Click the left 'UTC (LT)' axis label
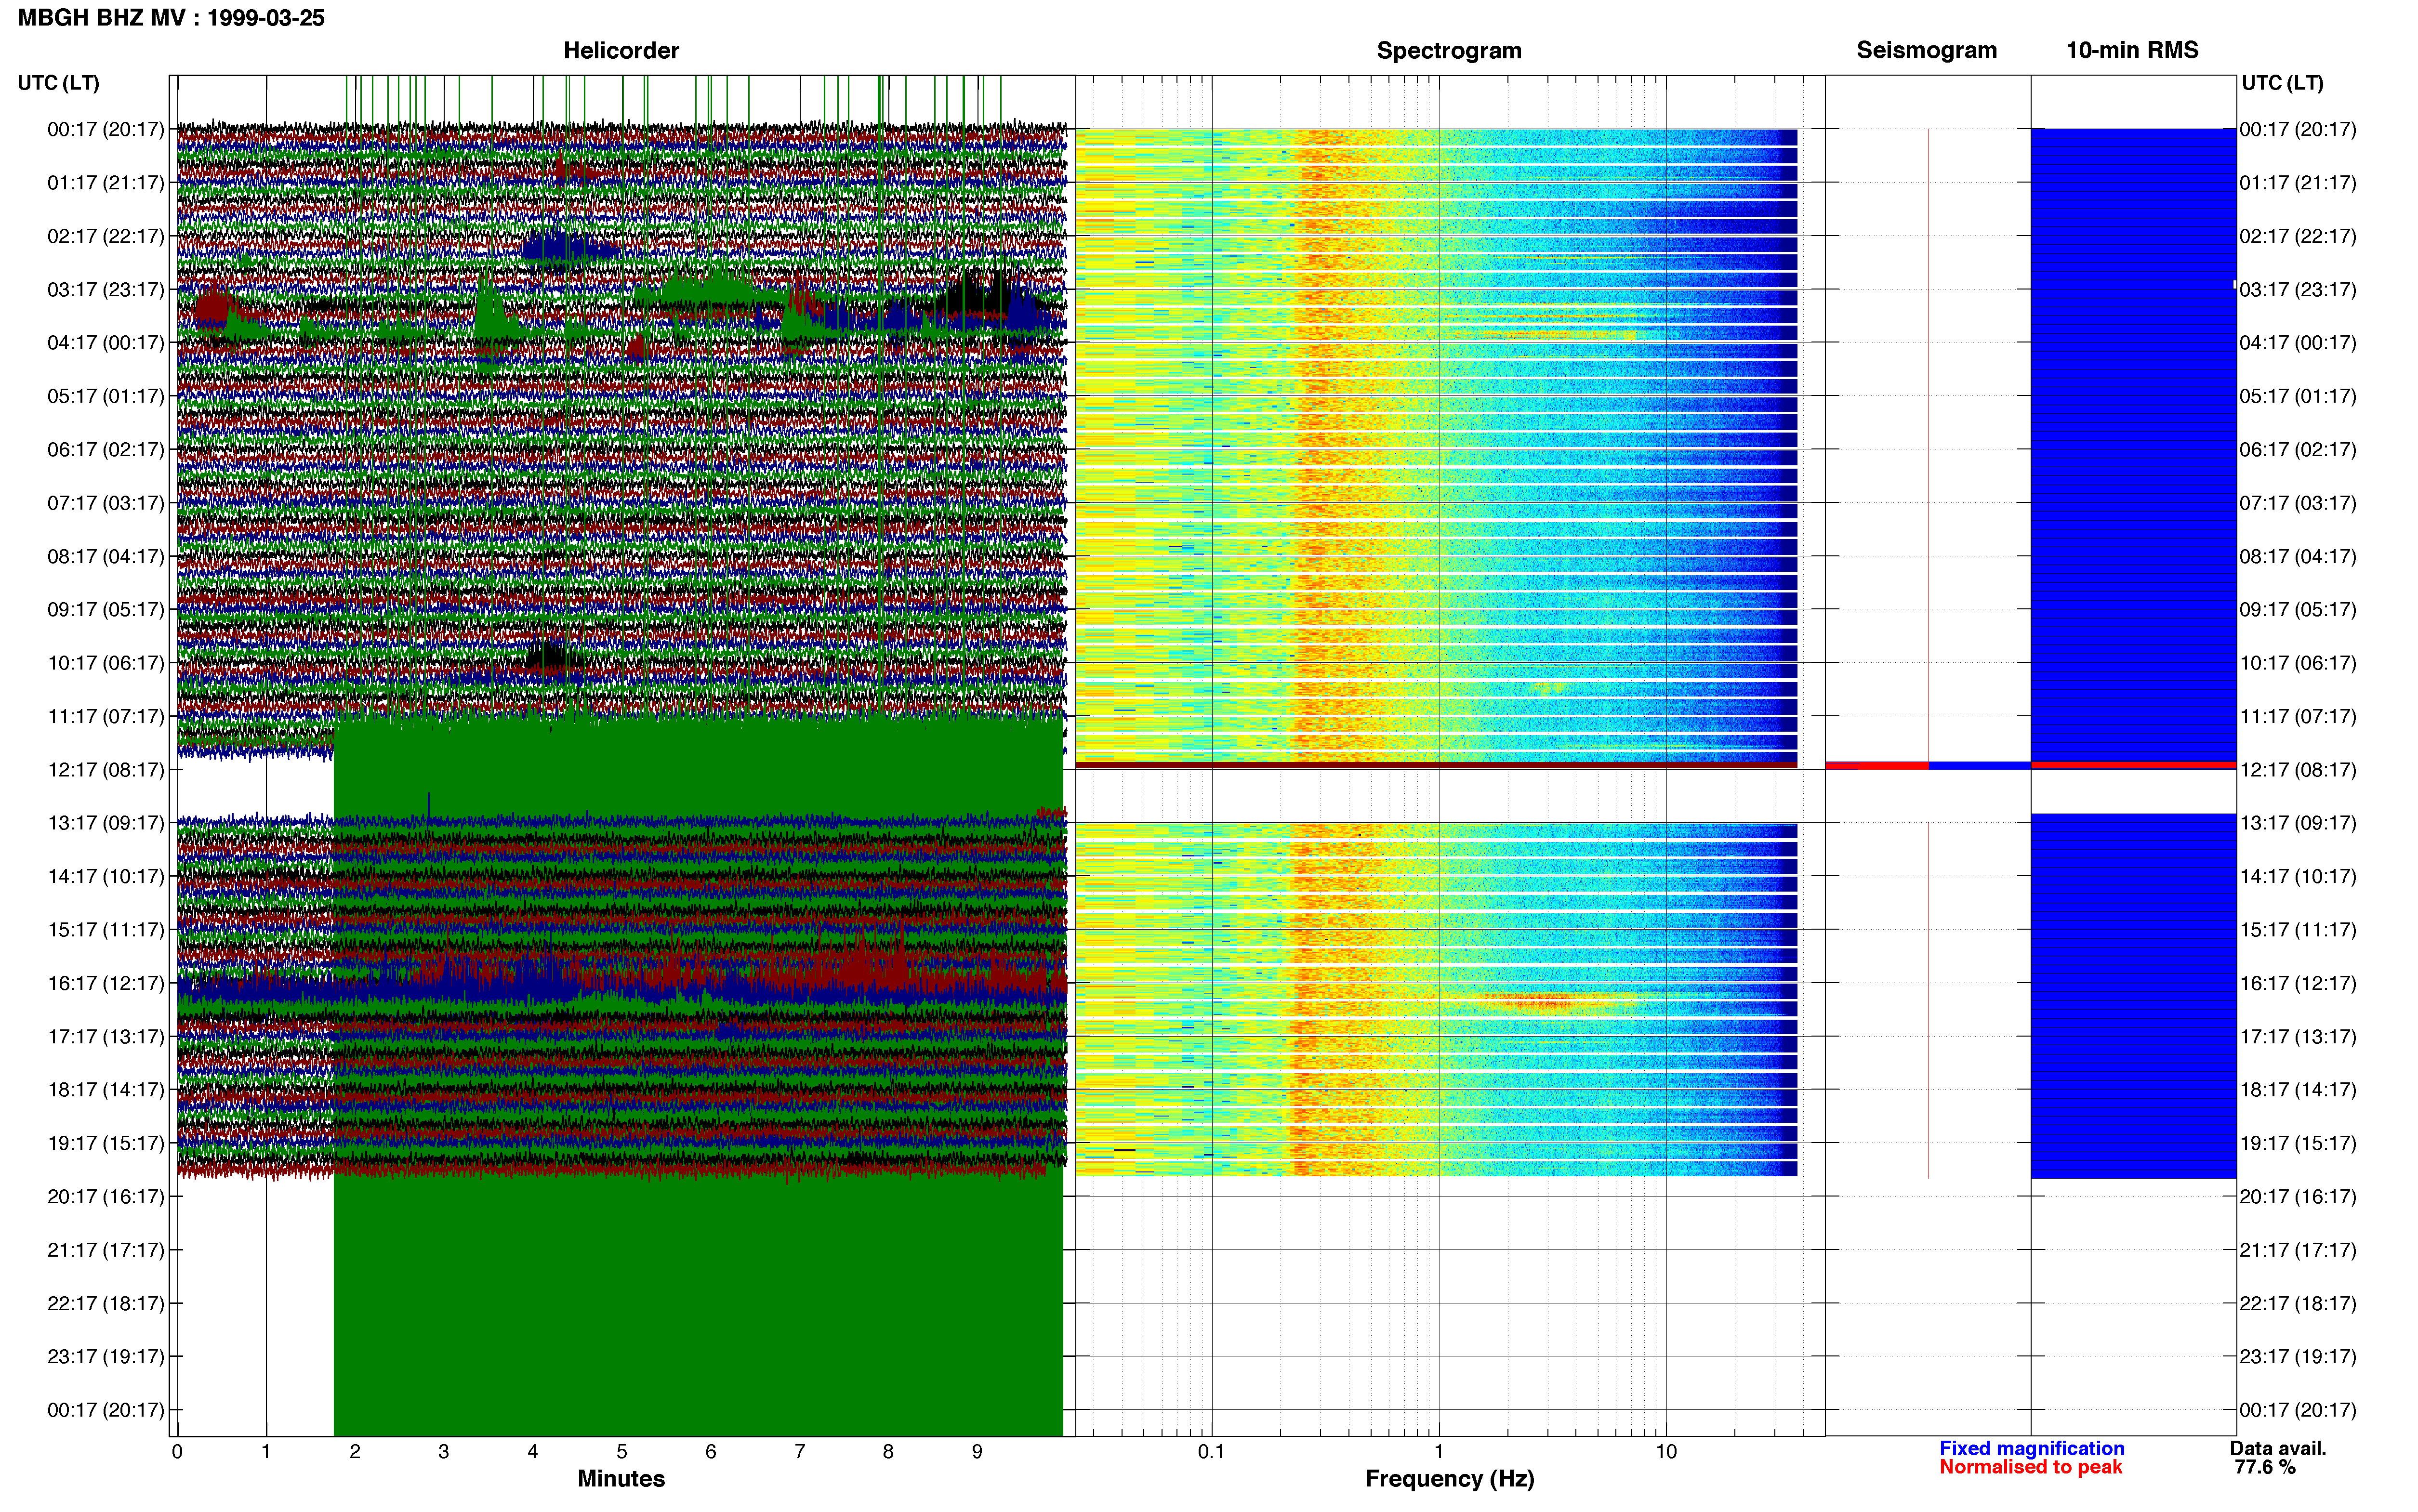The width and height of the screenshot is (2418, 1512). pos(58,83)
